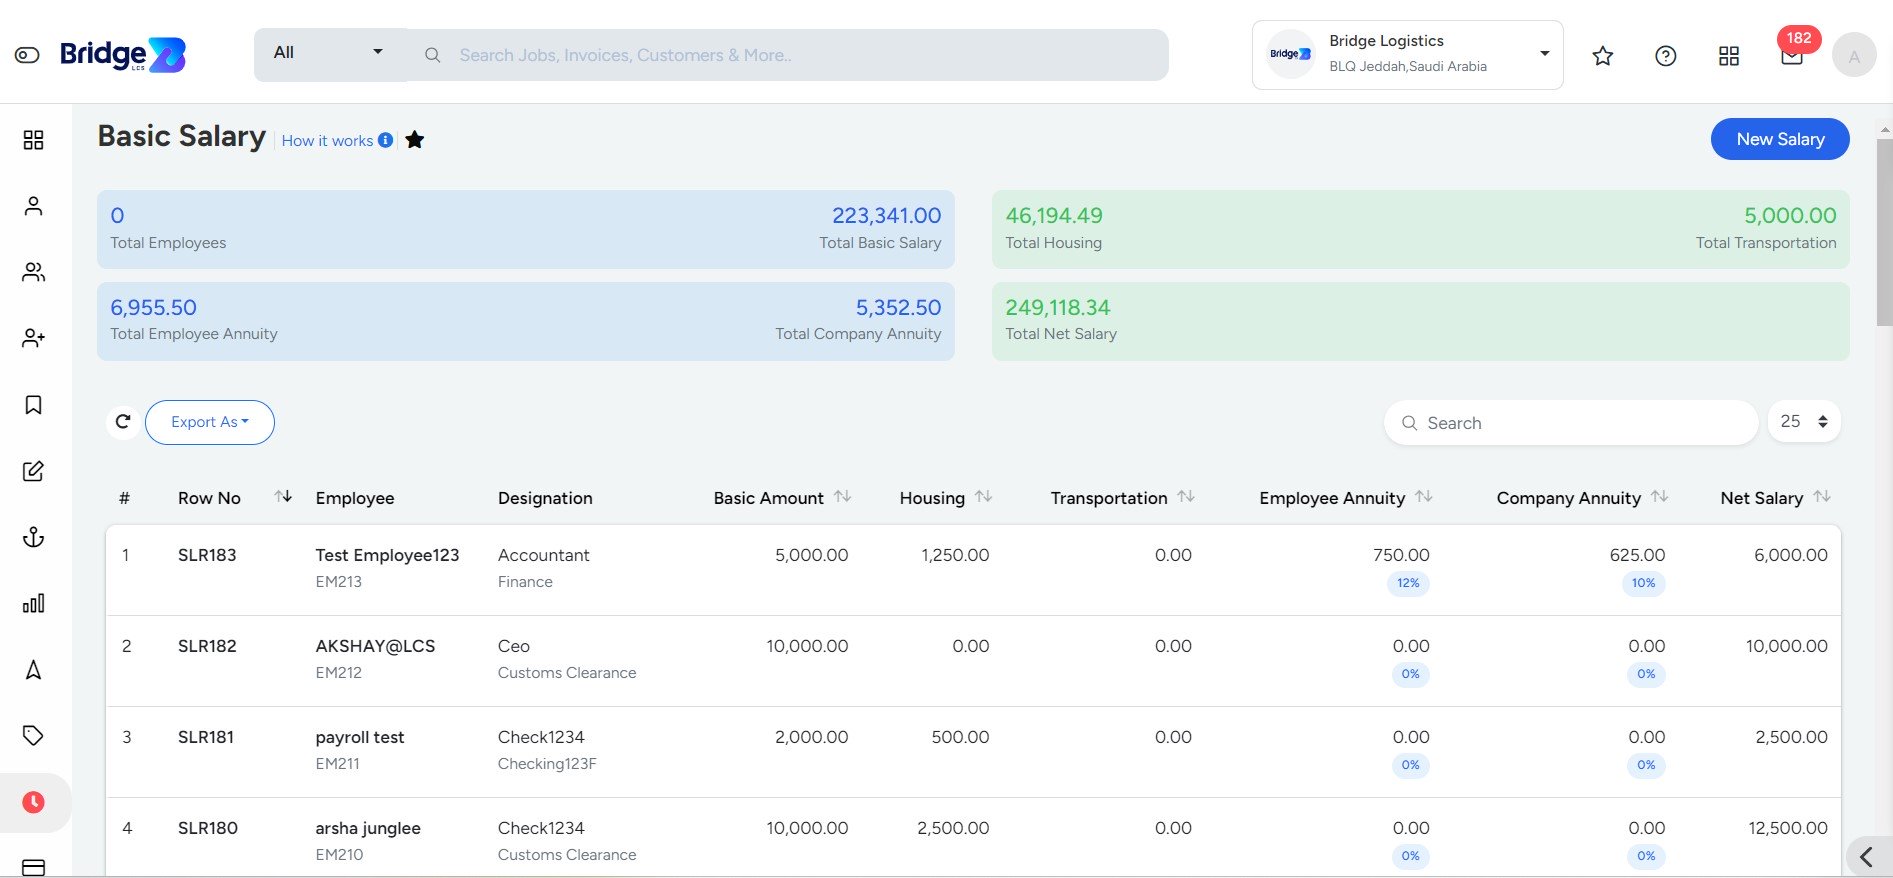The height and width of the screenshot is (878, 1893).
Task: Click row number SLR183
Action: (x=207, y=555)
